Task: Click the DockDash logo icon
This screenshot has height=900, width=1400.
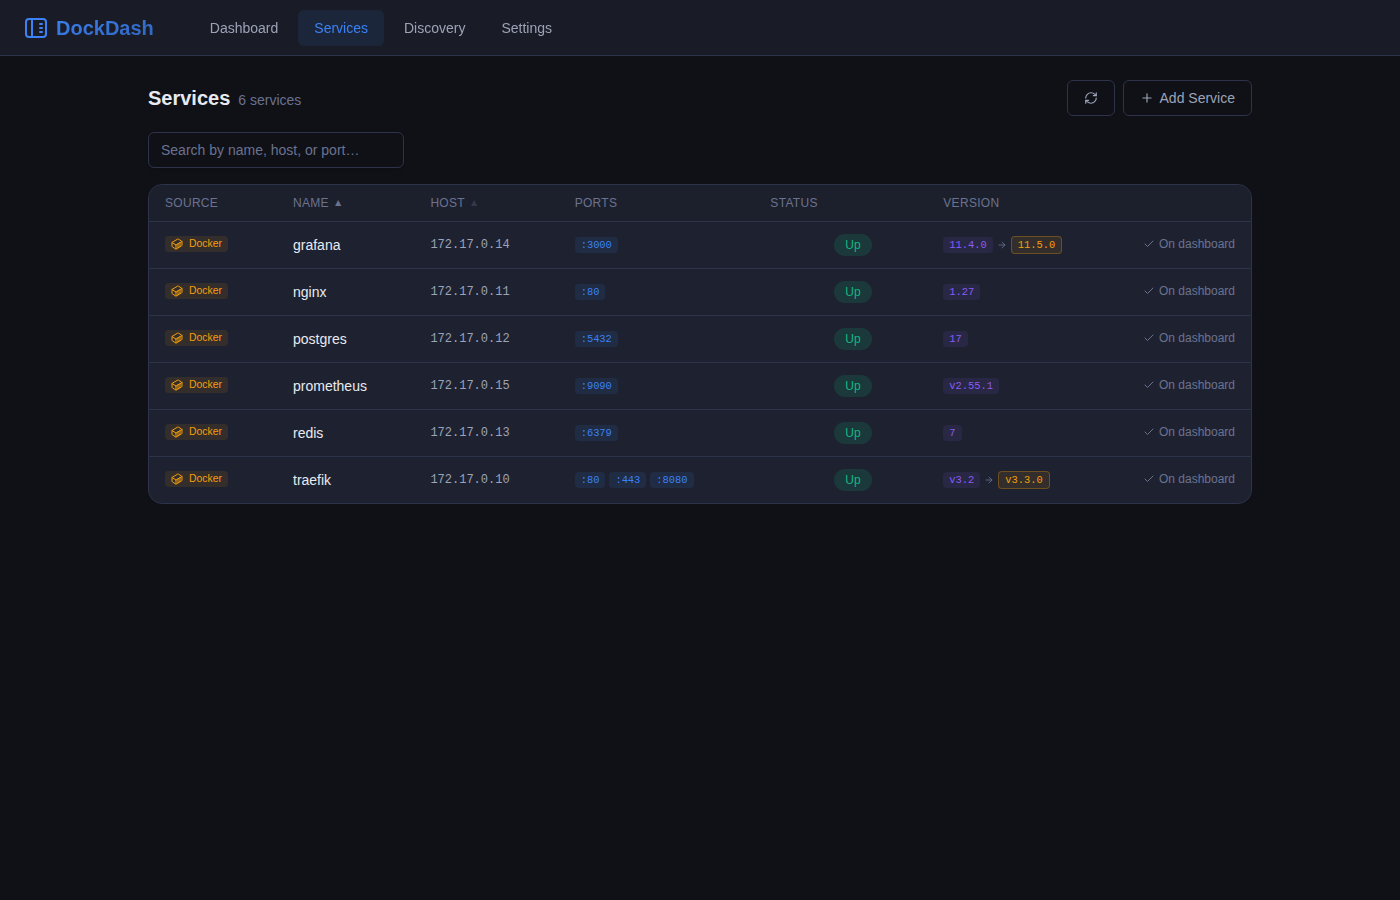Action: (36, 28)
